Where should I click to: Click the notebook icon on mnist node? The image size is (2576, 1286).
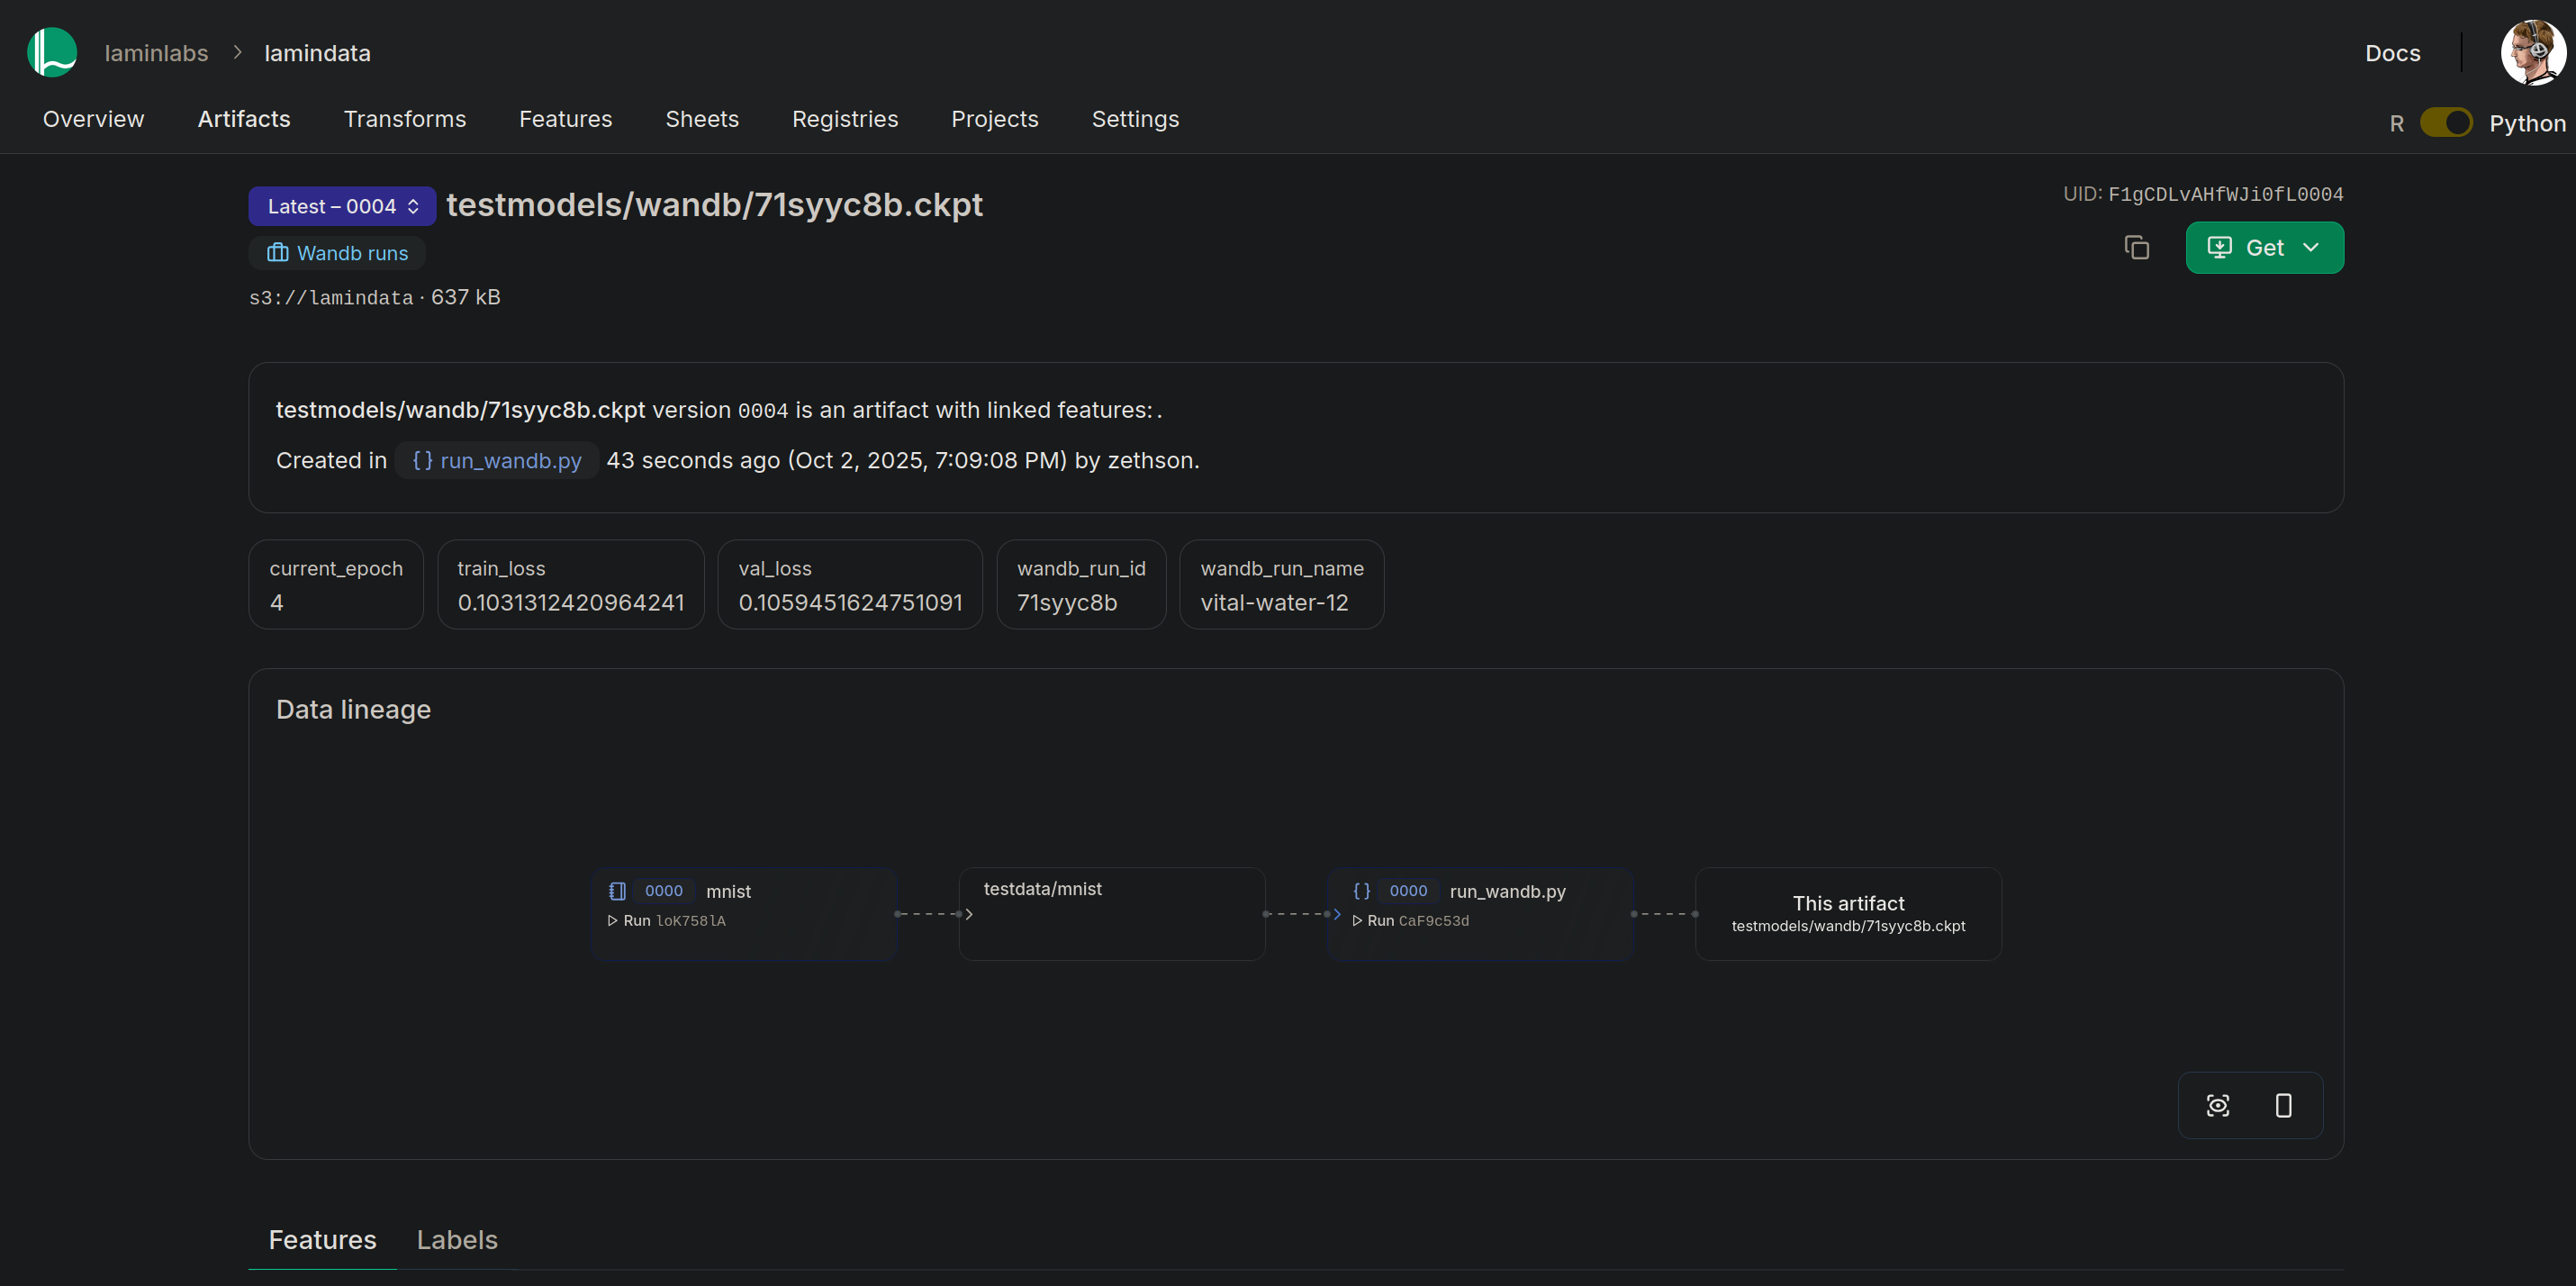coord(617,890)
